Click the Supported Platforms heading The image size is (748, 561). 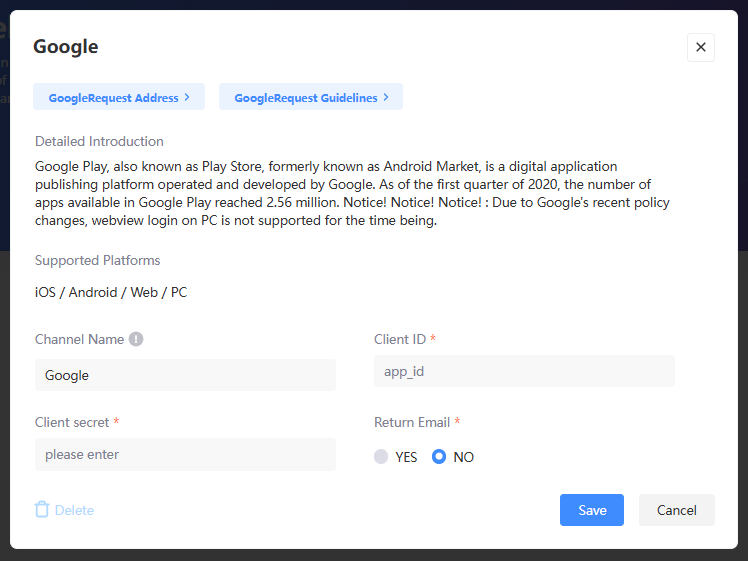97,260
